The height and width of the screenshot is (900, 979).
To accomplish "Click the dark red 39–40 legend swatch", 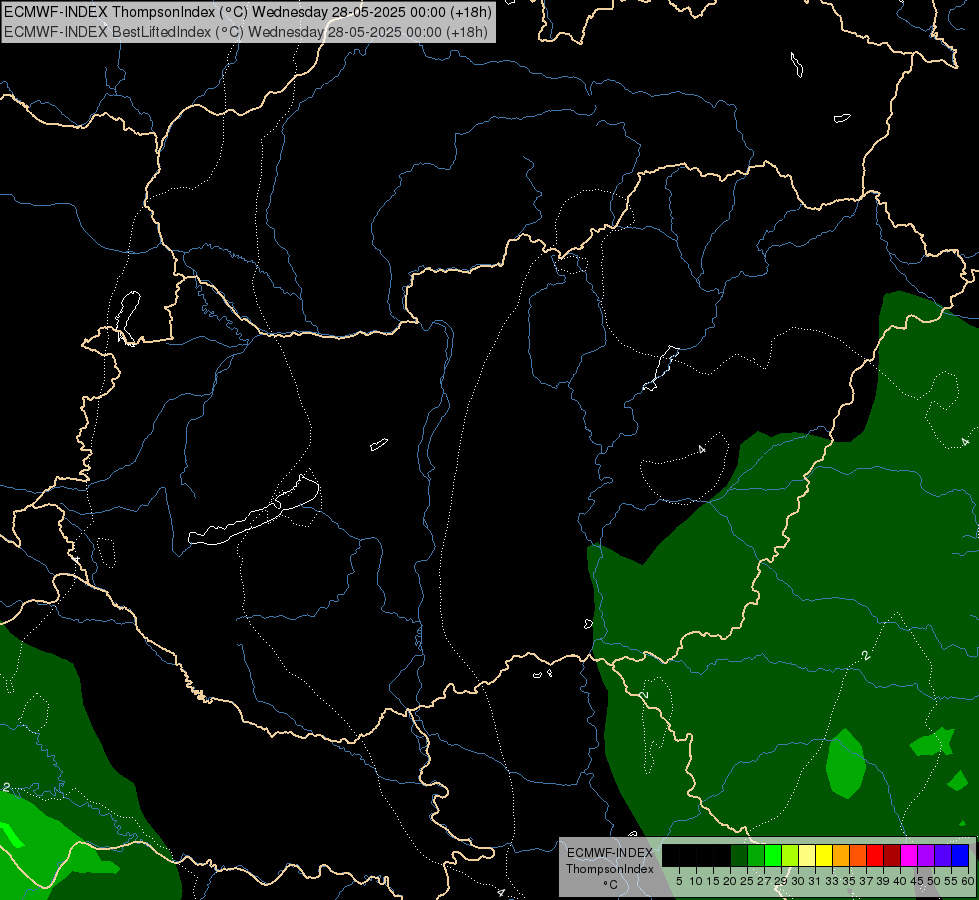I will tap(892, 855).
